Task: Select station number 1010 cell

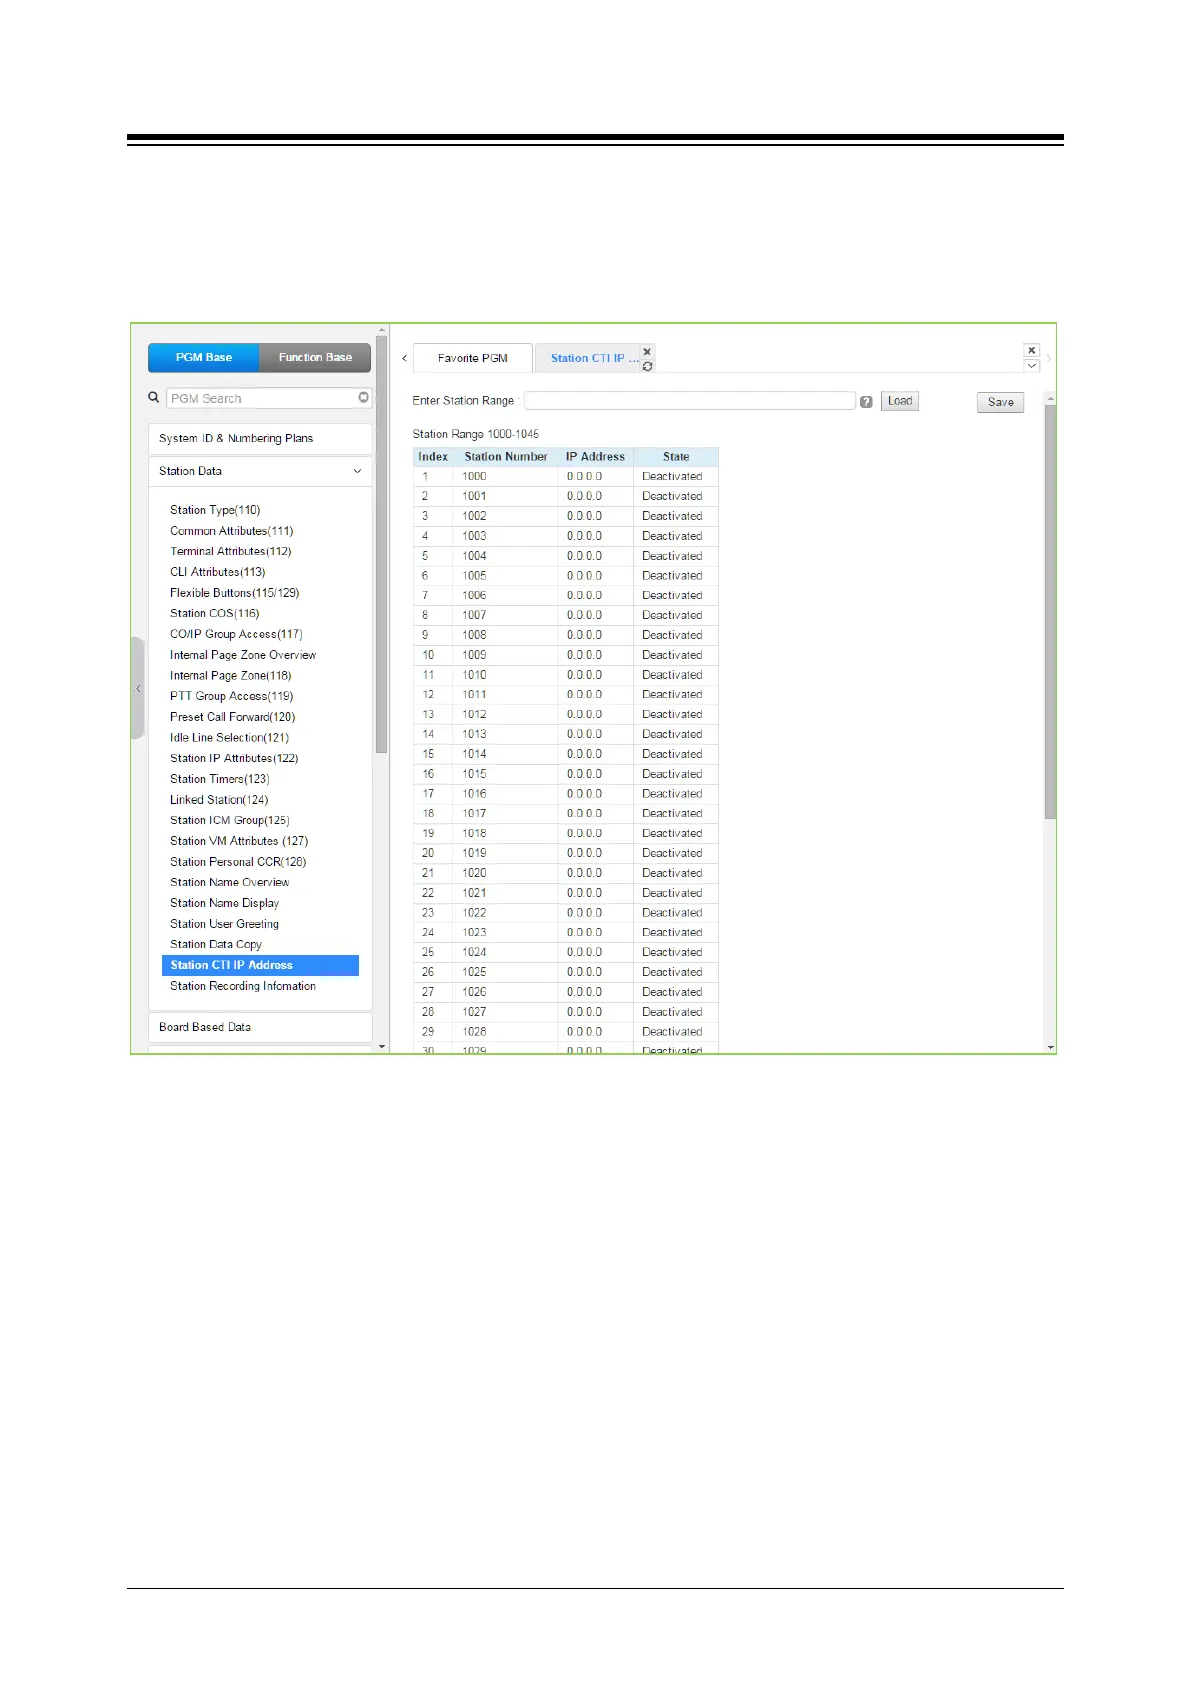Action: (x=506, y=675)
